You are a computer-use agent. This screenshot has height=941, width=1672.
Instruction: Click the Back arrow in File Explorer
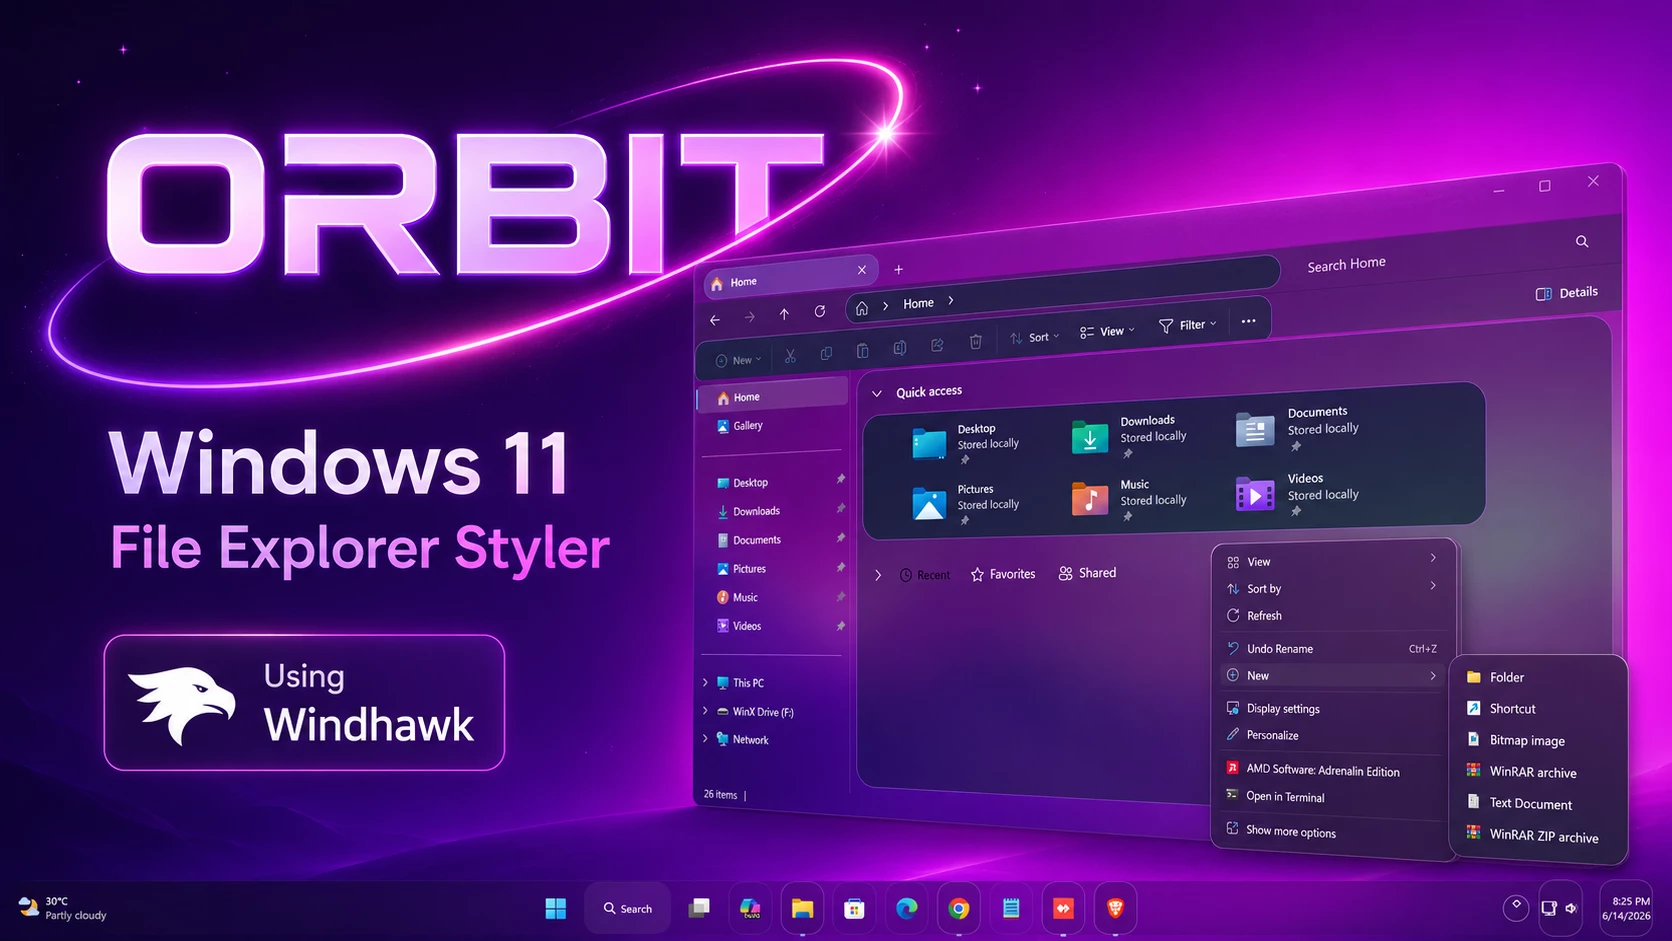[x=715, y=320]
